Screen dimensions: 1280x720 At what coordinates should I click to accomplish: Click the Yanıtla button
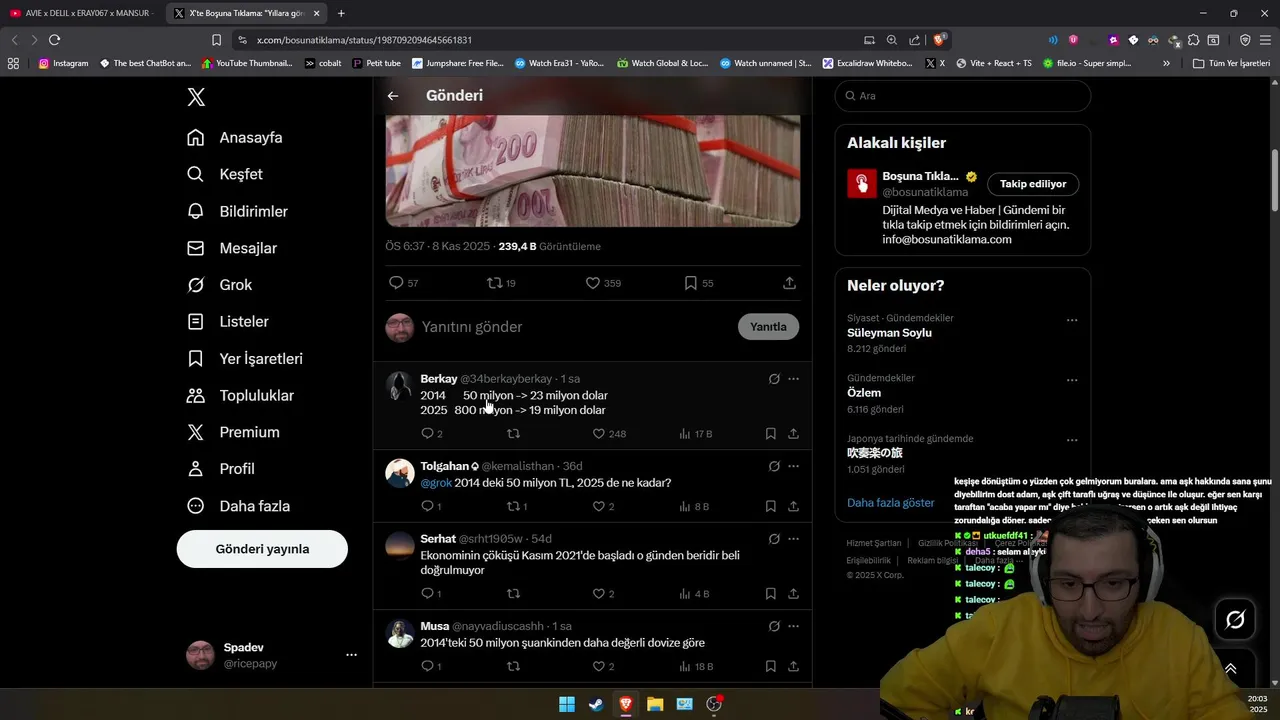click(768, 327)
